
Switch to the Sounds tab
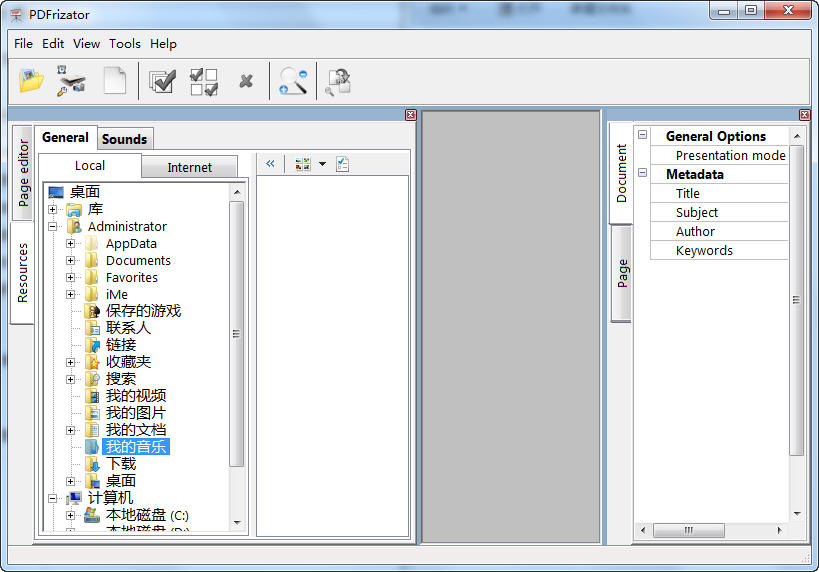click(124, 139)
